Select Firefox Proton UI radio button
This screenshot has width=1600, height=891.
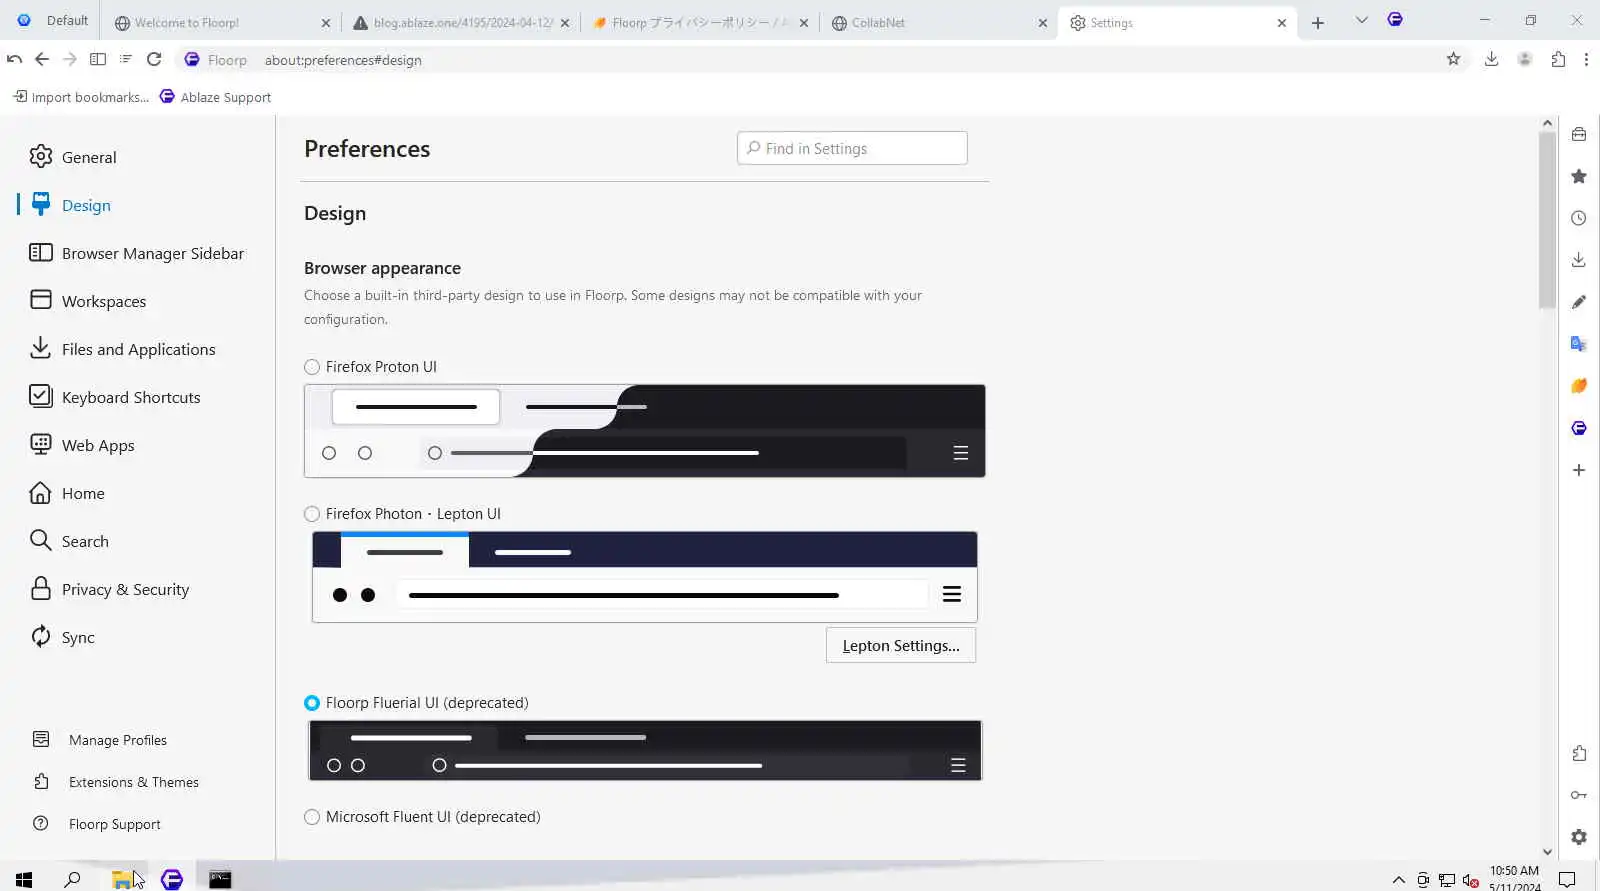(x=312, y=367)
